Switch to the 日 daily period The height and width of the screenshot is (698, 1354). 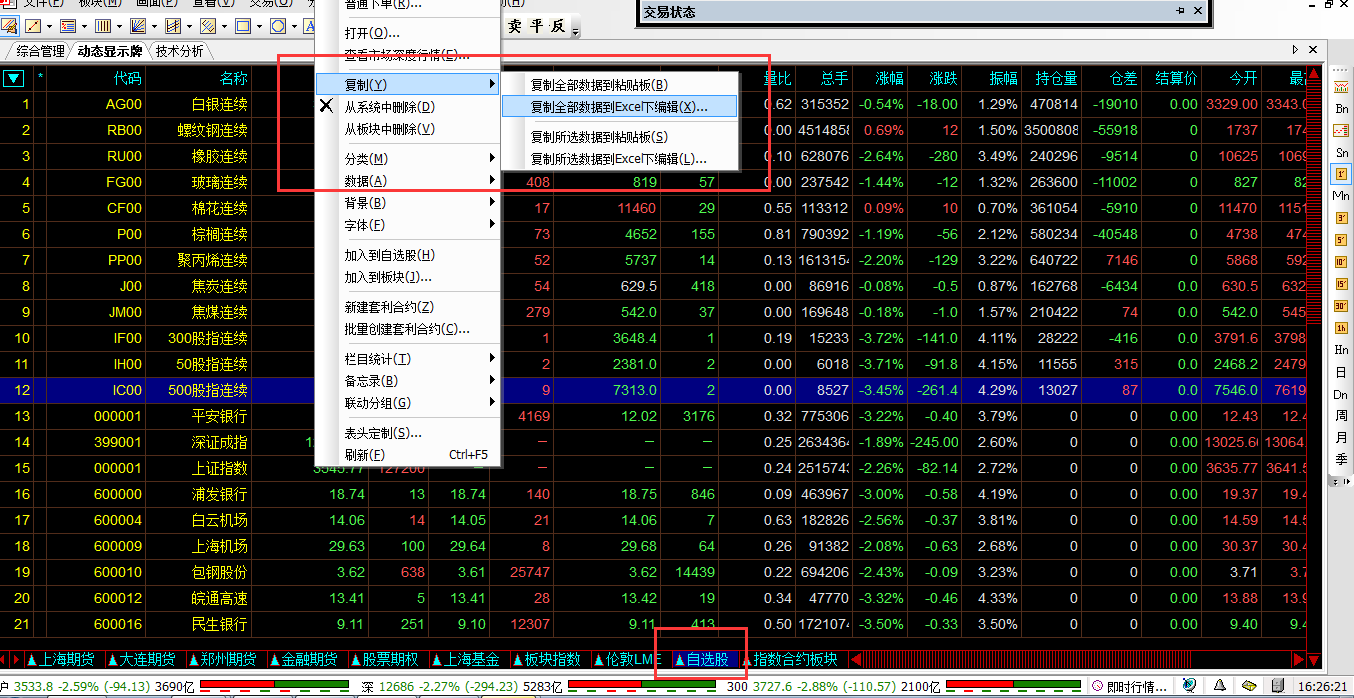click(x=1341, y=372)
